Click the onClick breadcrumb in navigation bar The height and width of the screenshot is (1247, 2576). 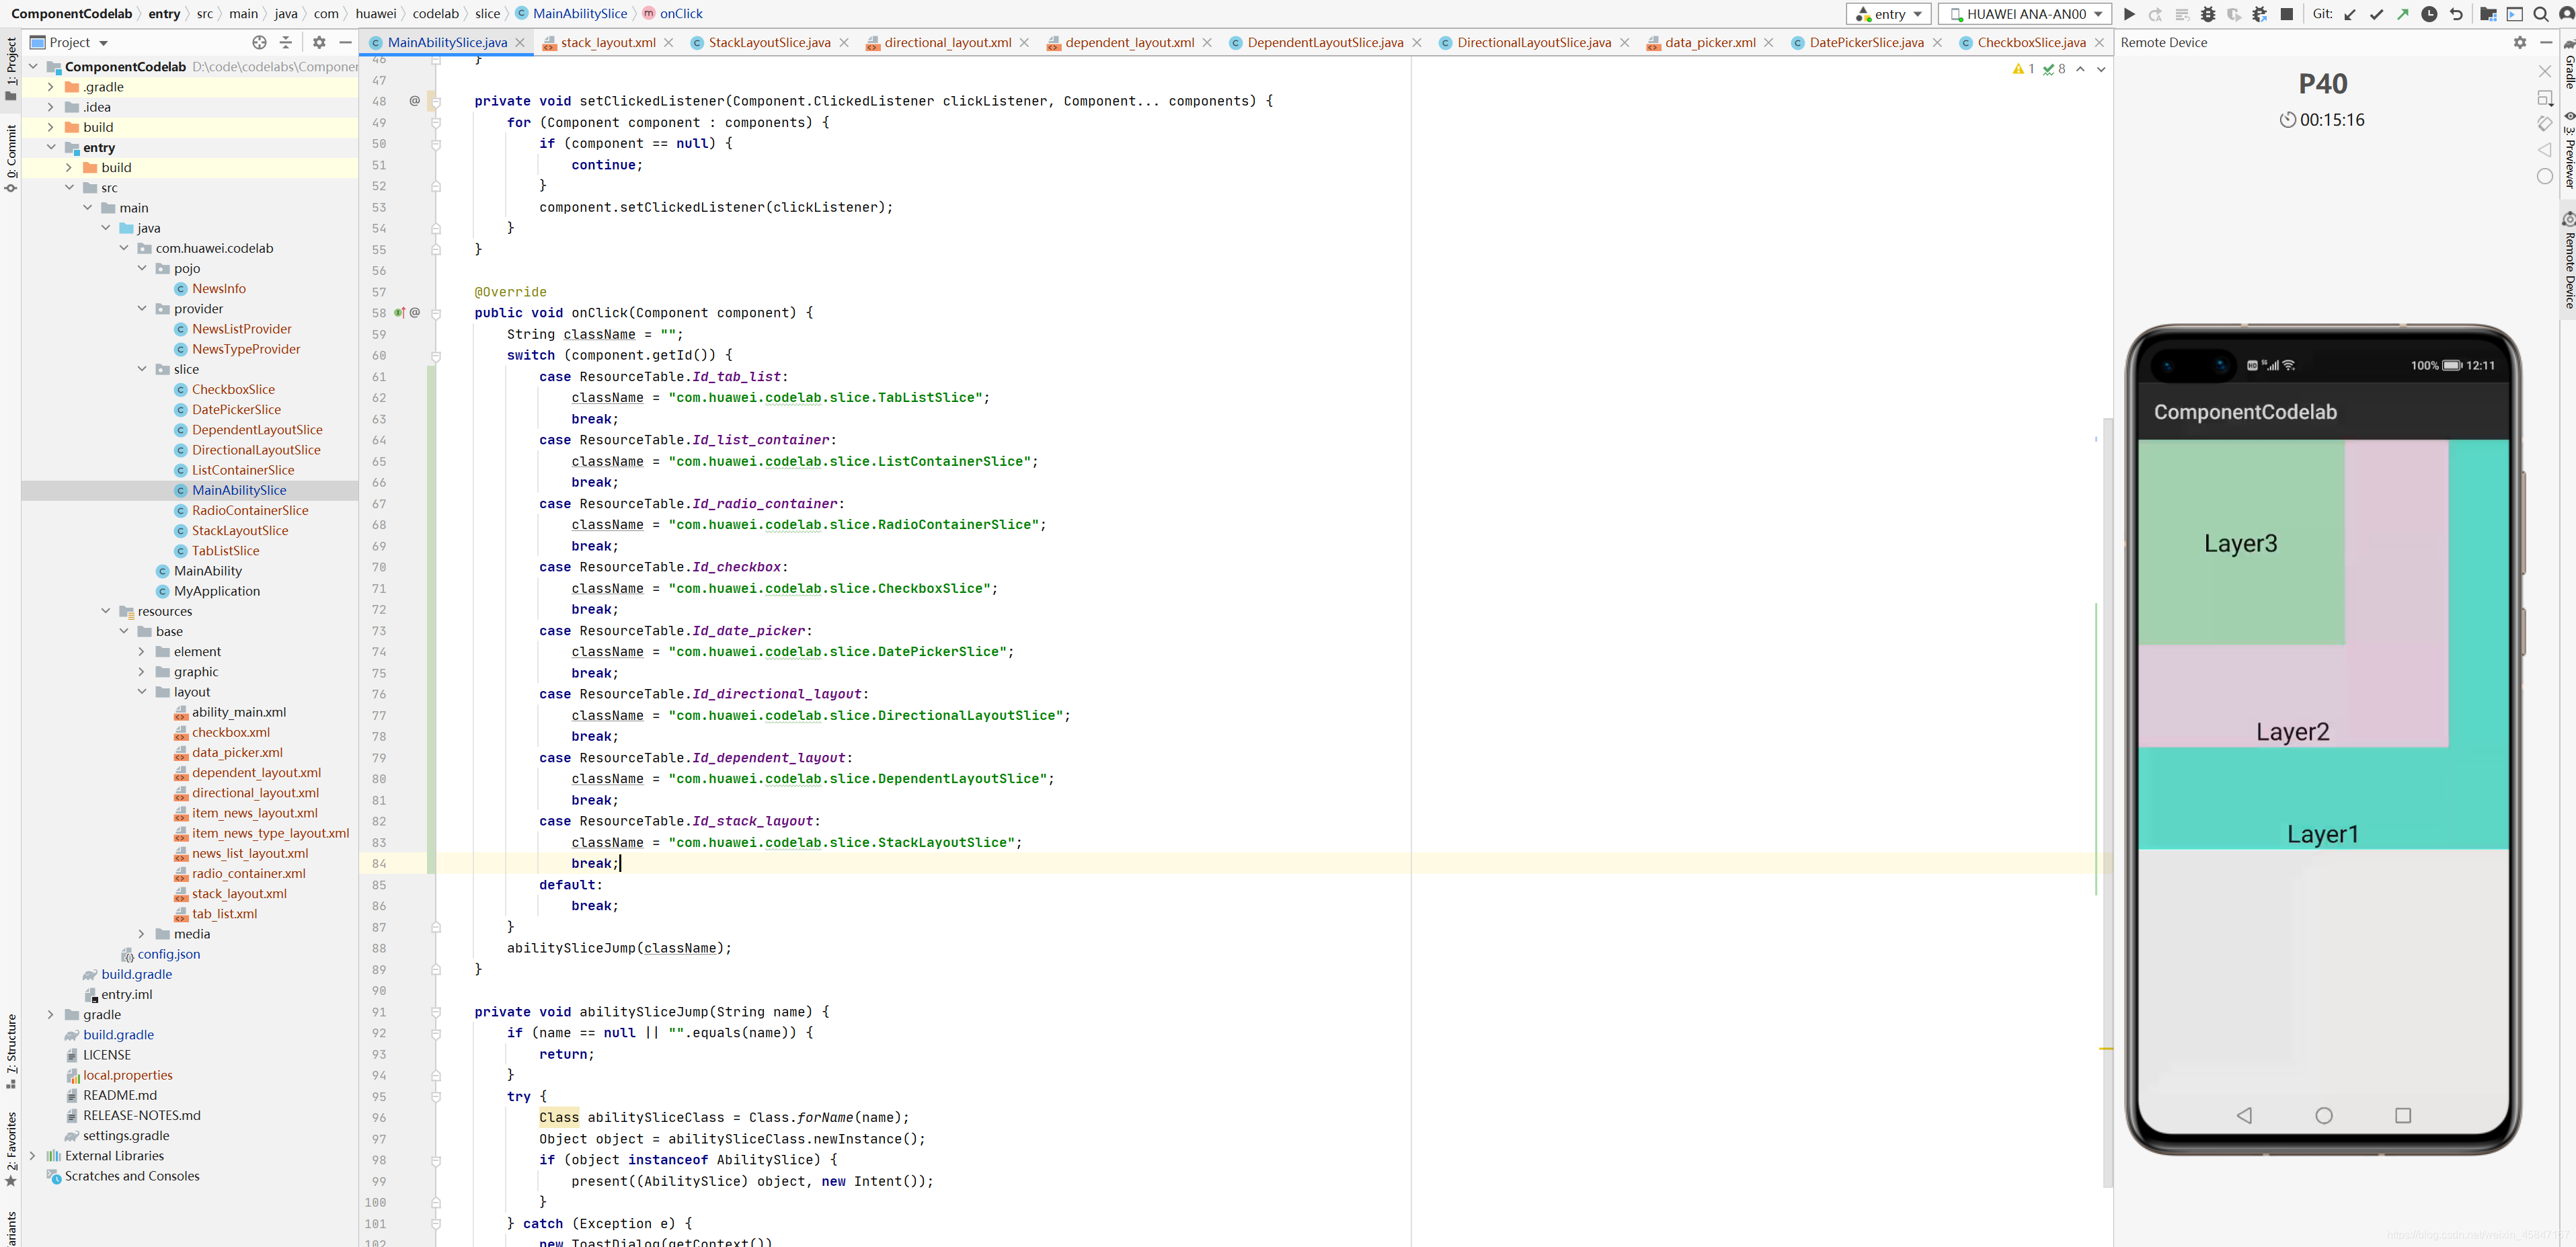pyautogui.click(x=680, y=14)
